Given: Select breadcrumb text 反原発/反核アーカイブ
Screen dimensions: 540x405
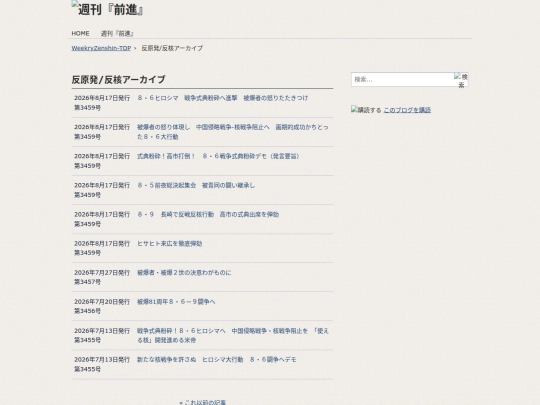Looking at the screenshot, I should 172,48.
